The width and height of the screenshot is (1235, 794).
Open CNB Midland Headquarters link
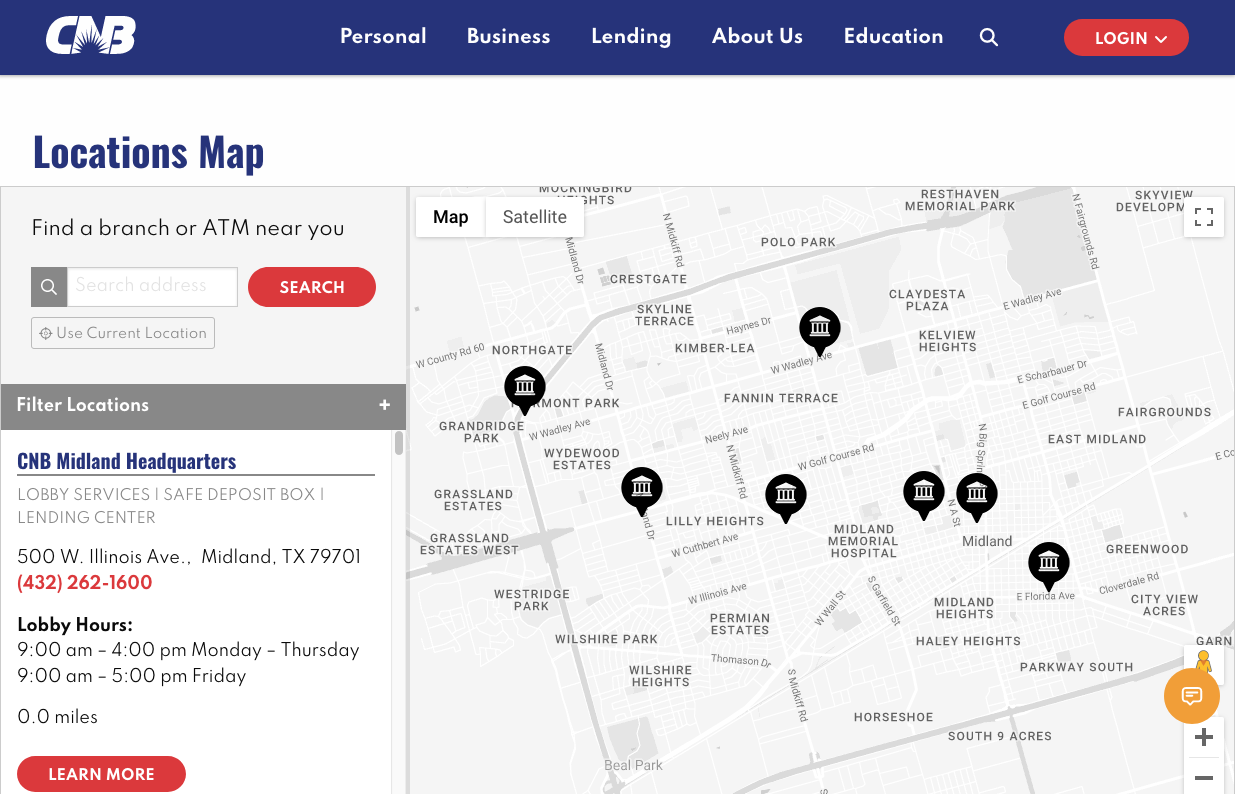[x=127, y=461]
